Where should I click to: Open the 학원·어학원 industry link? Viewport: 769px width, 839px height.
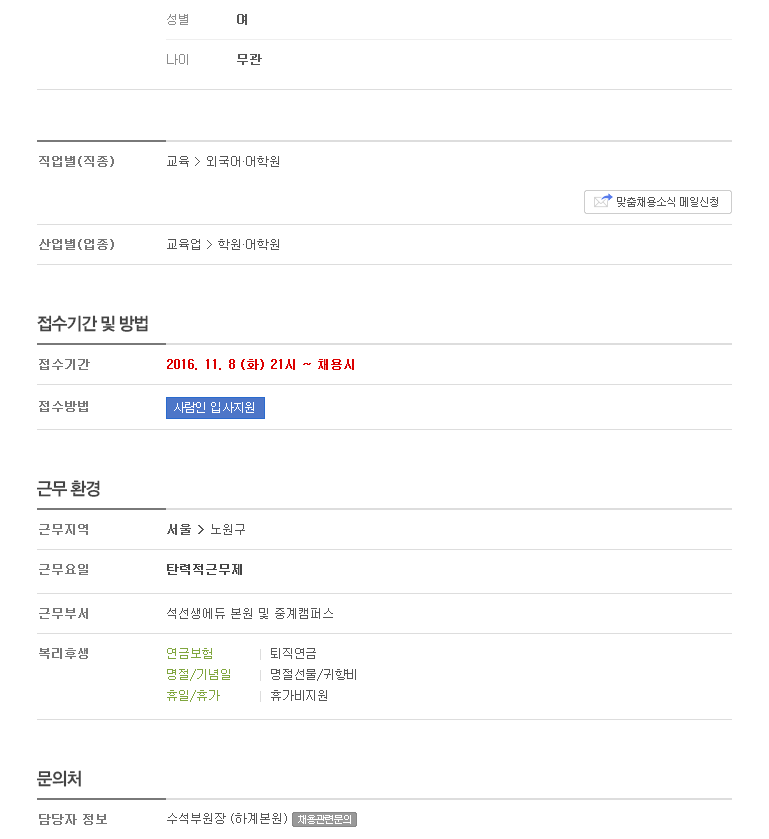click(249, 245)
